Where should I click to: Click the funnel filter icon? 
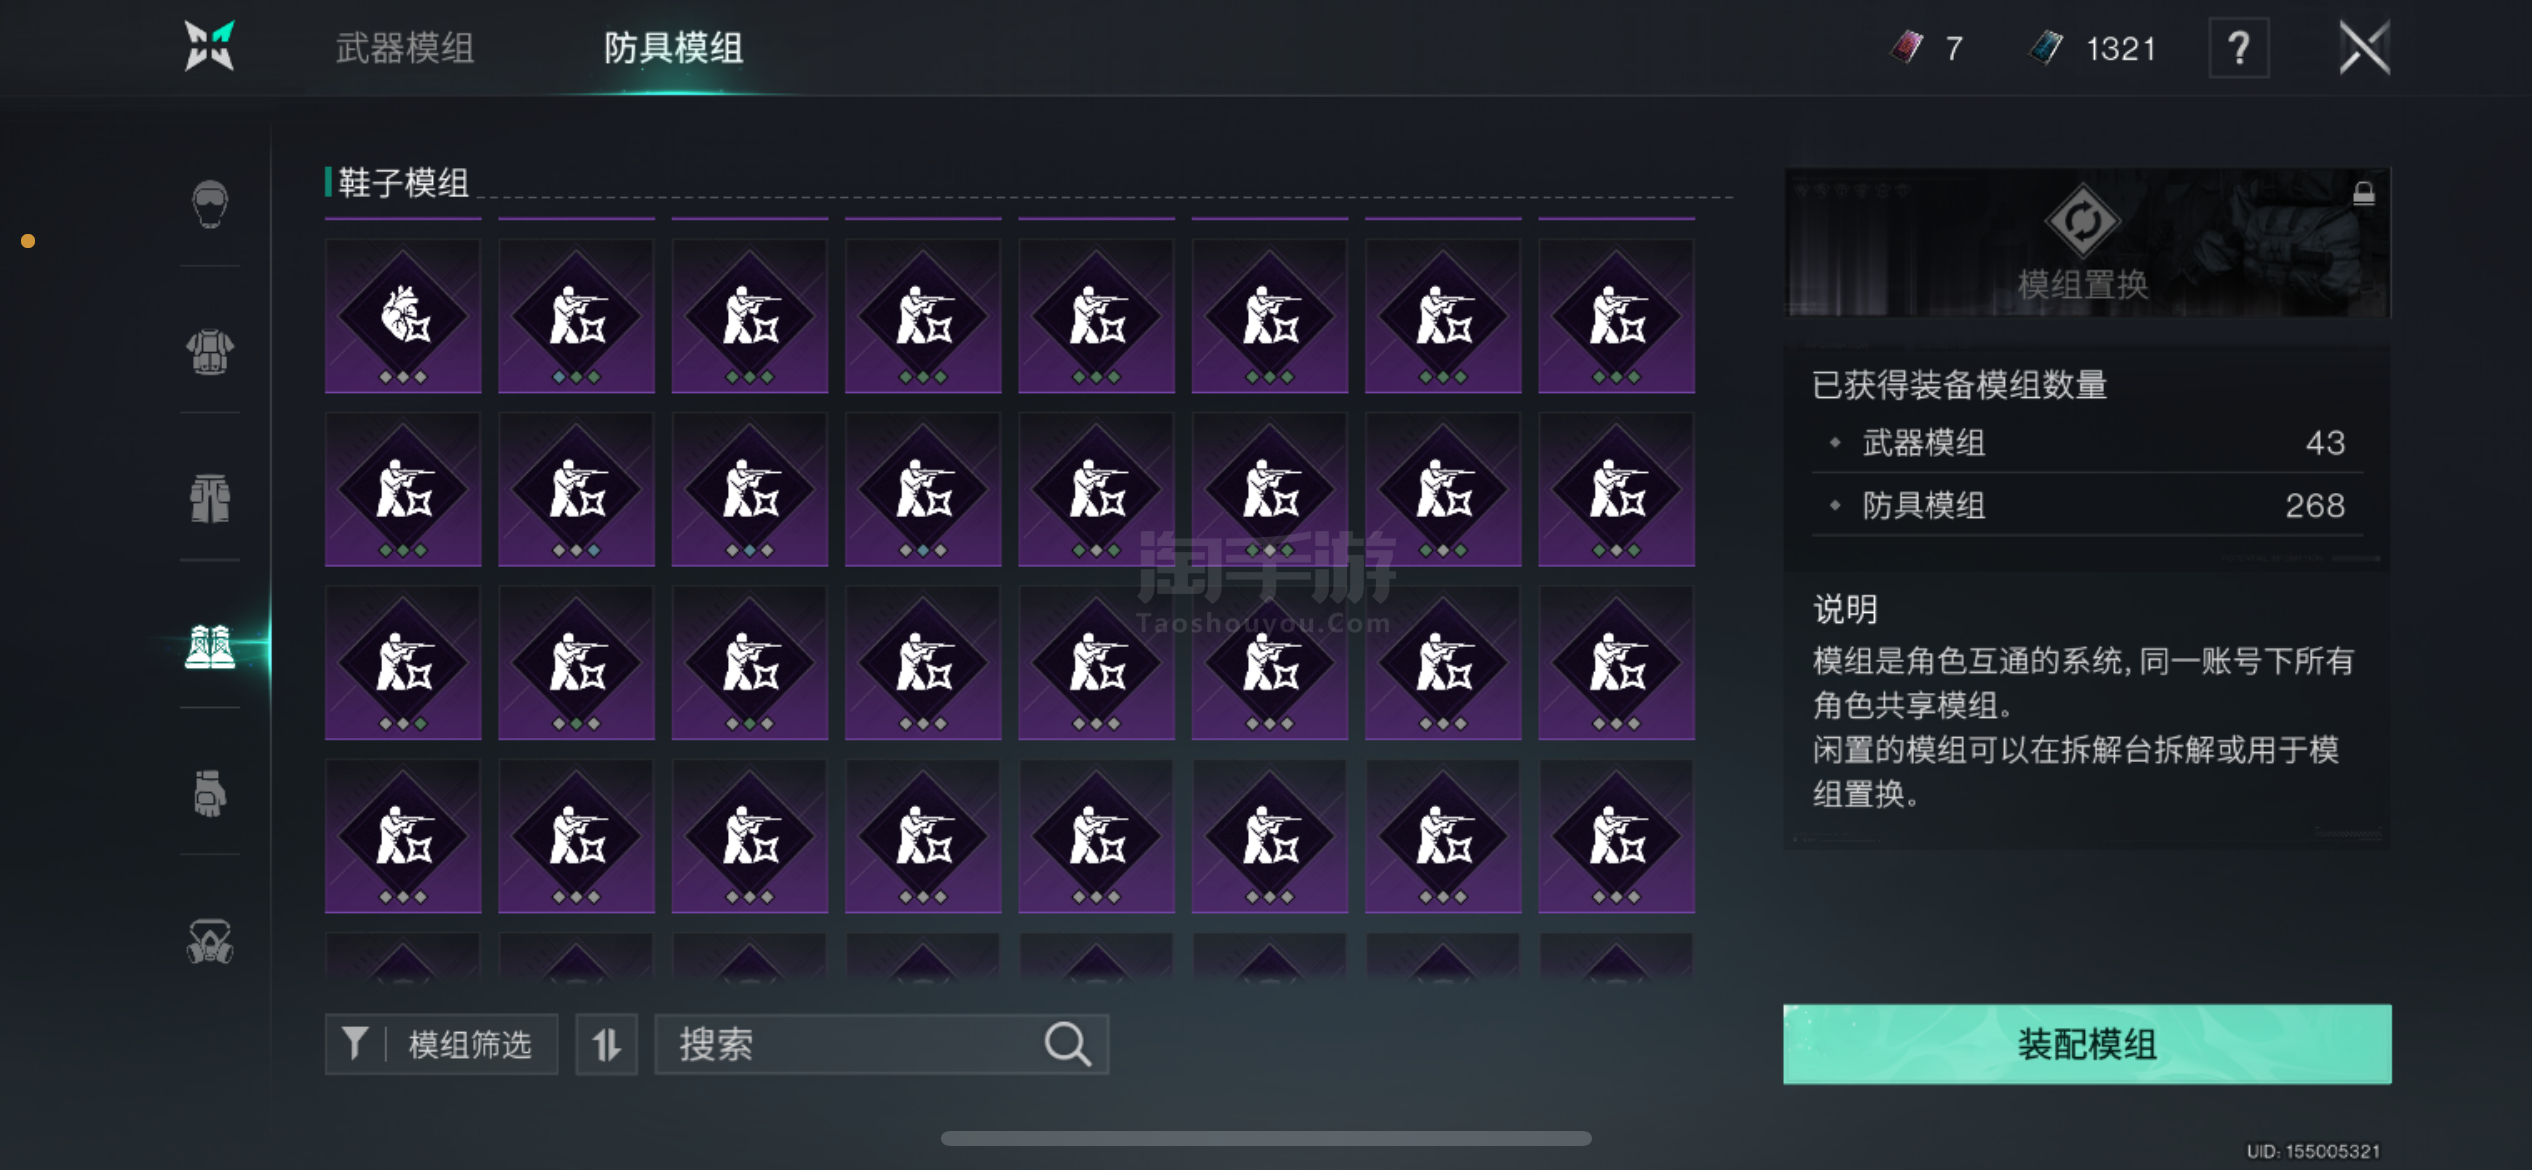tap(355, 1043)
